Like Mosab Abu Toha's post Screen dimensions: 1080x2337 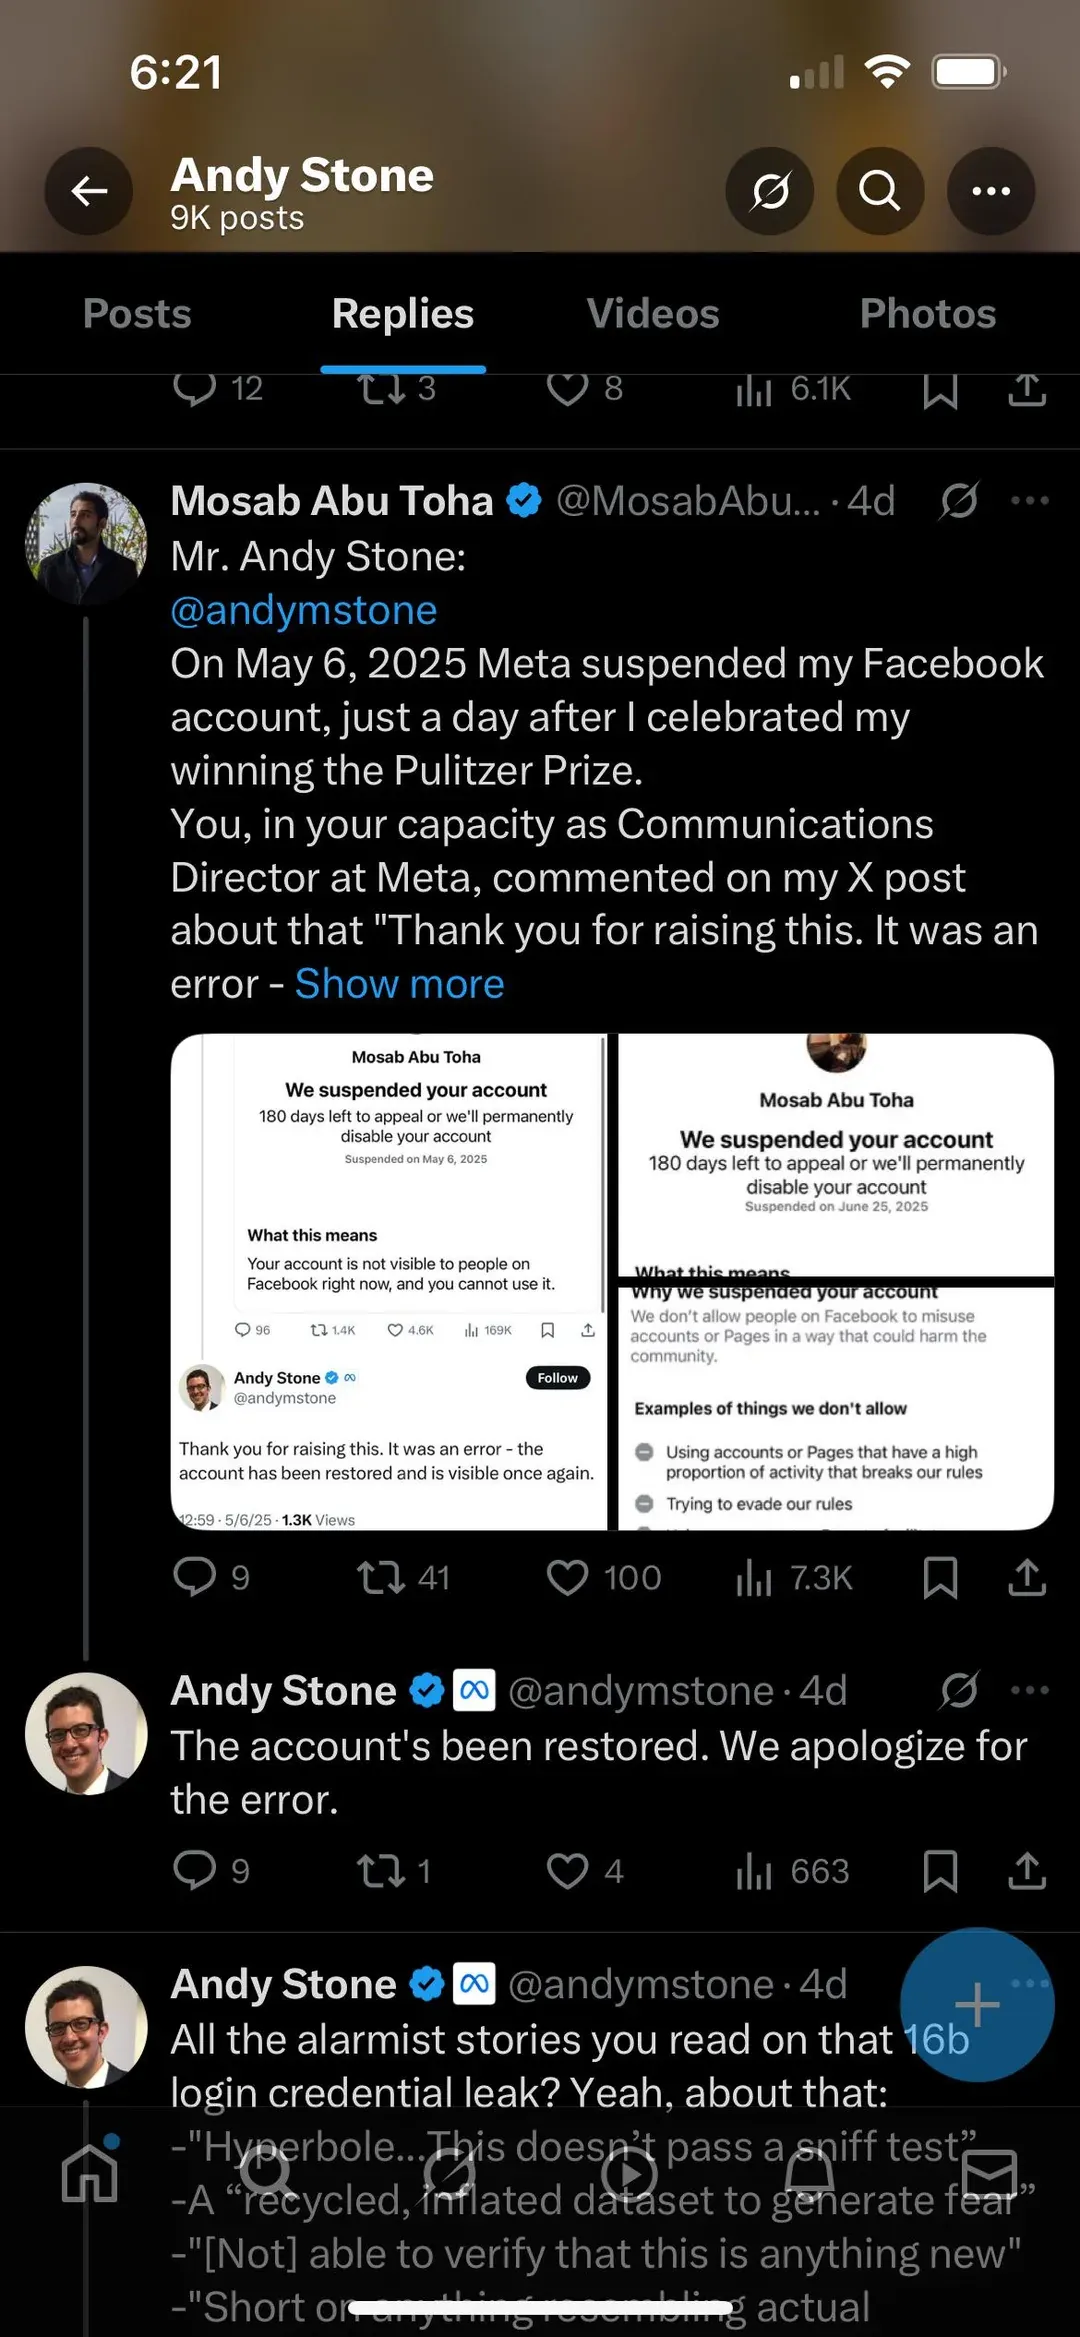(567, 1577)
